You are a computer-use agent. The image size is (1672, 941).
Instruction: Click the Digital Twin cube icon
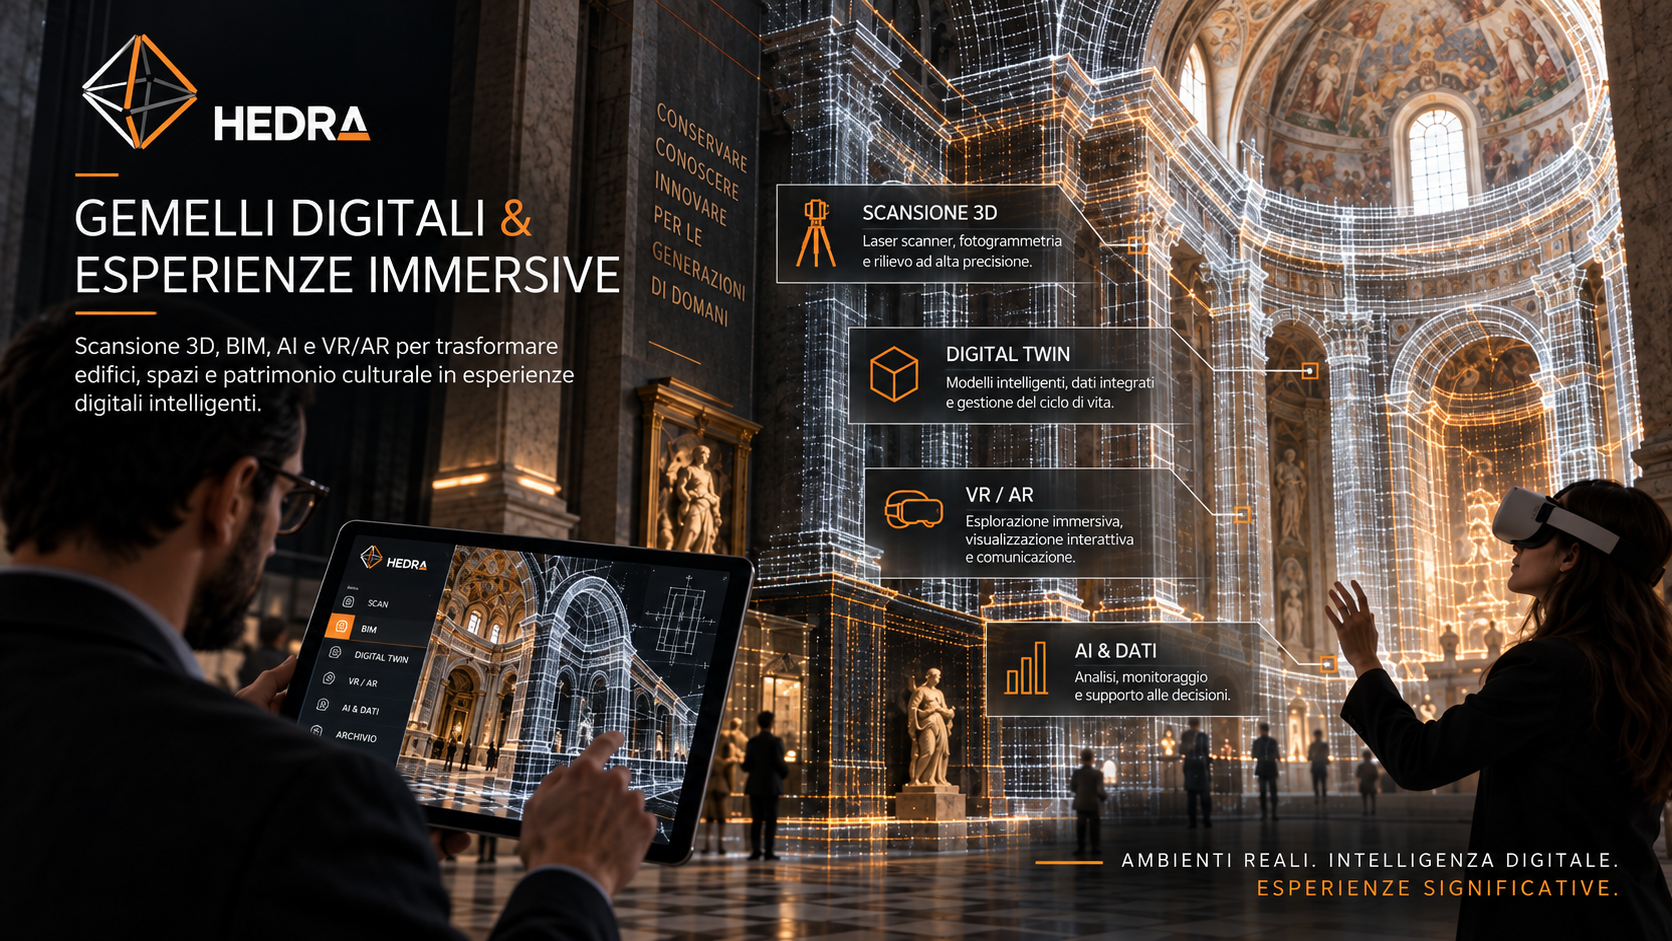[894, 374]
